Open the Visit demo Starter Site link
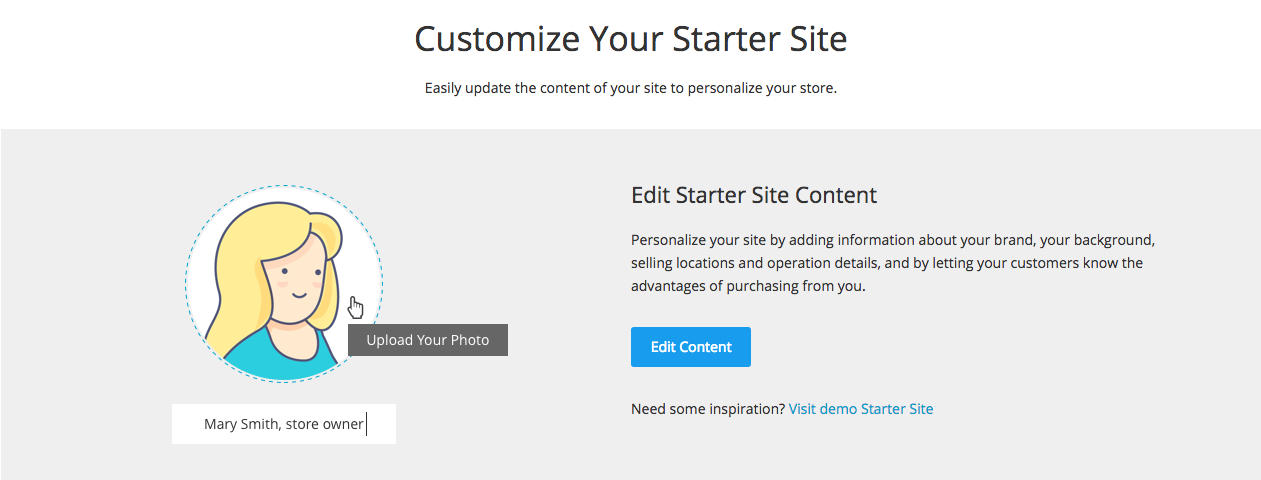This screenshot has height=480, width=1261. pyautogui.click(x=860, y=409)
